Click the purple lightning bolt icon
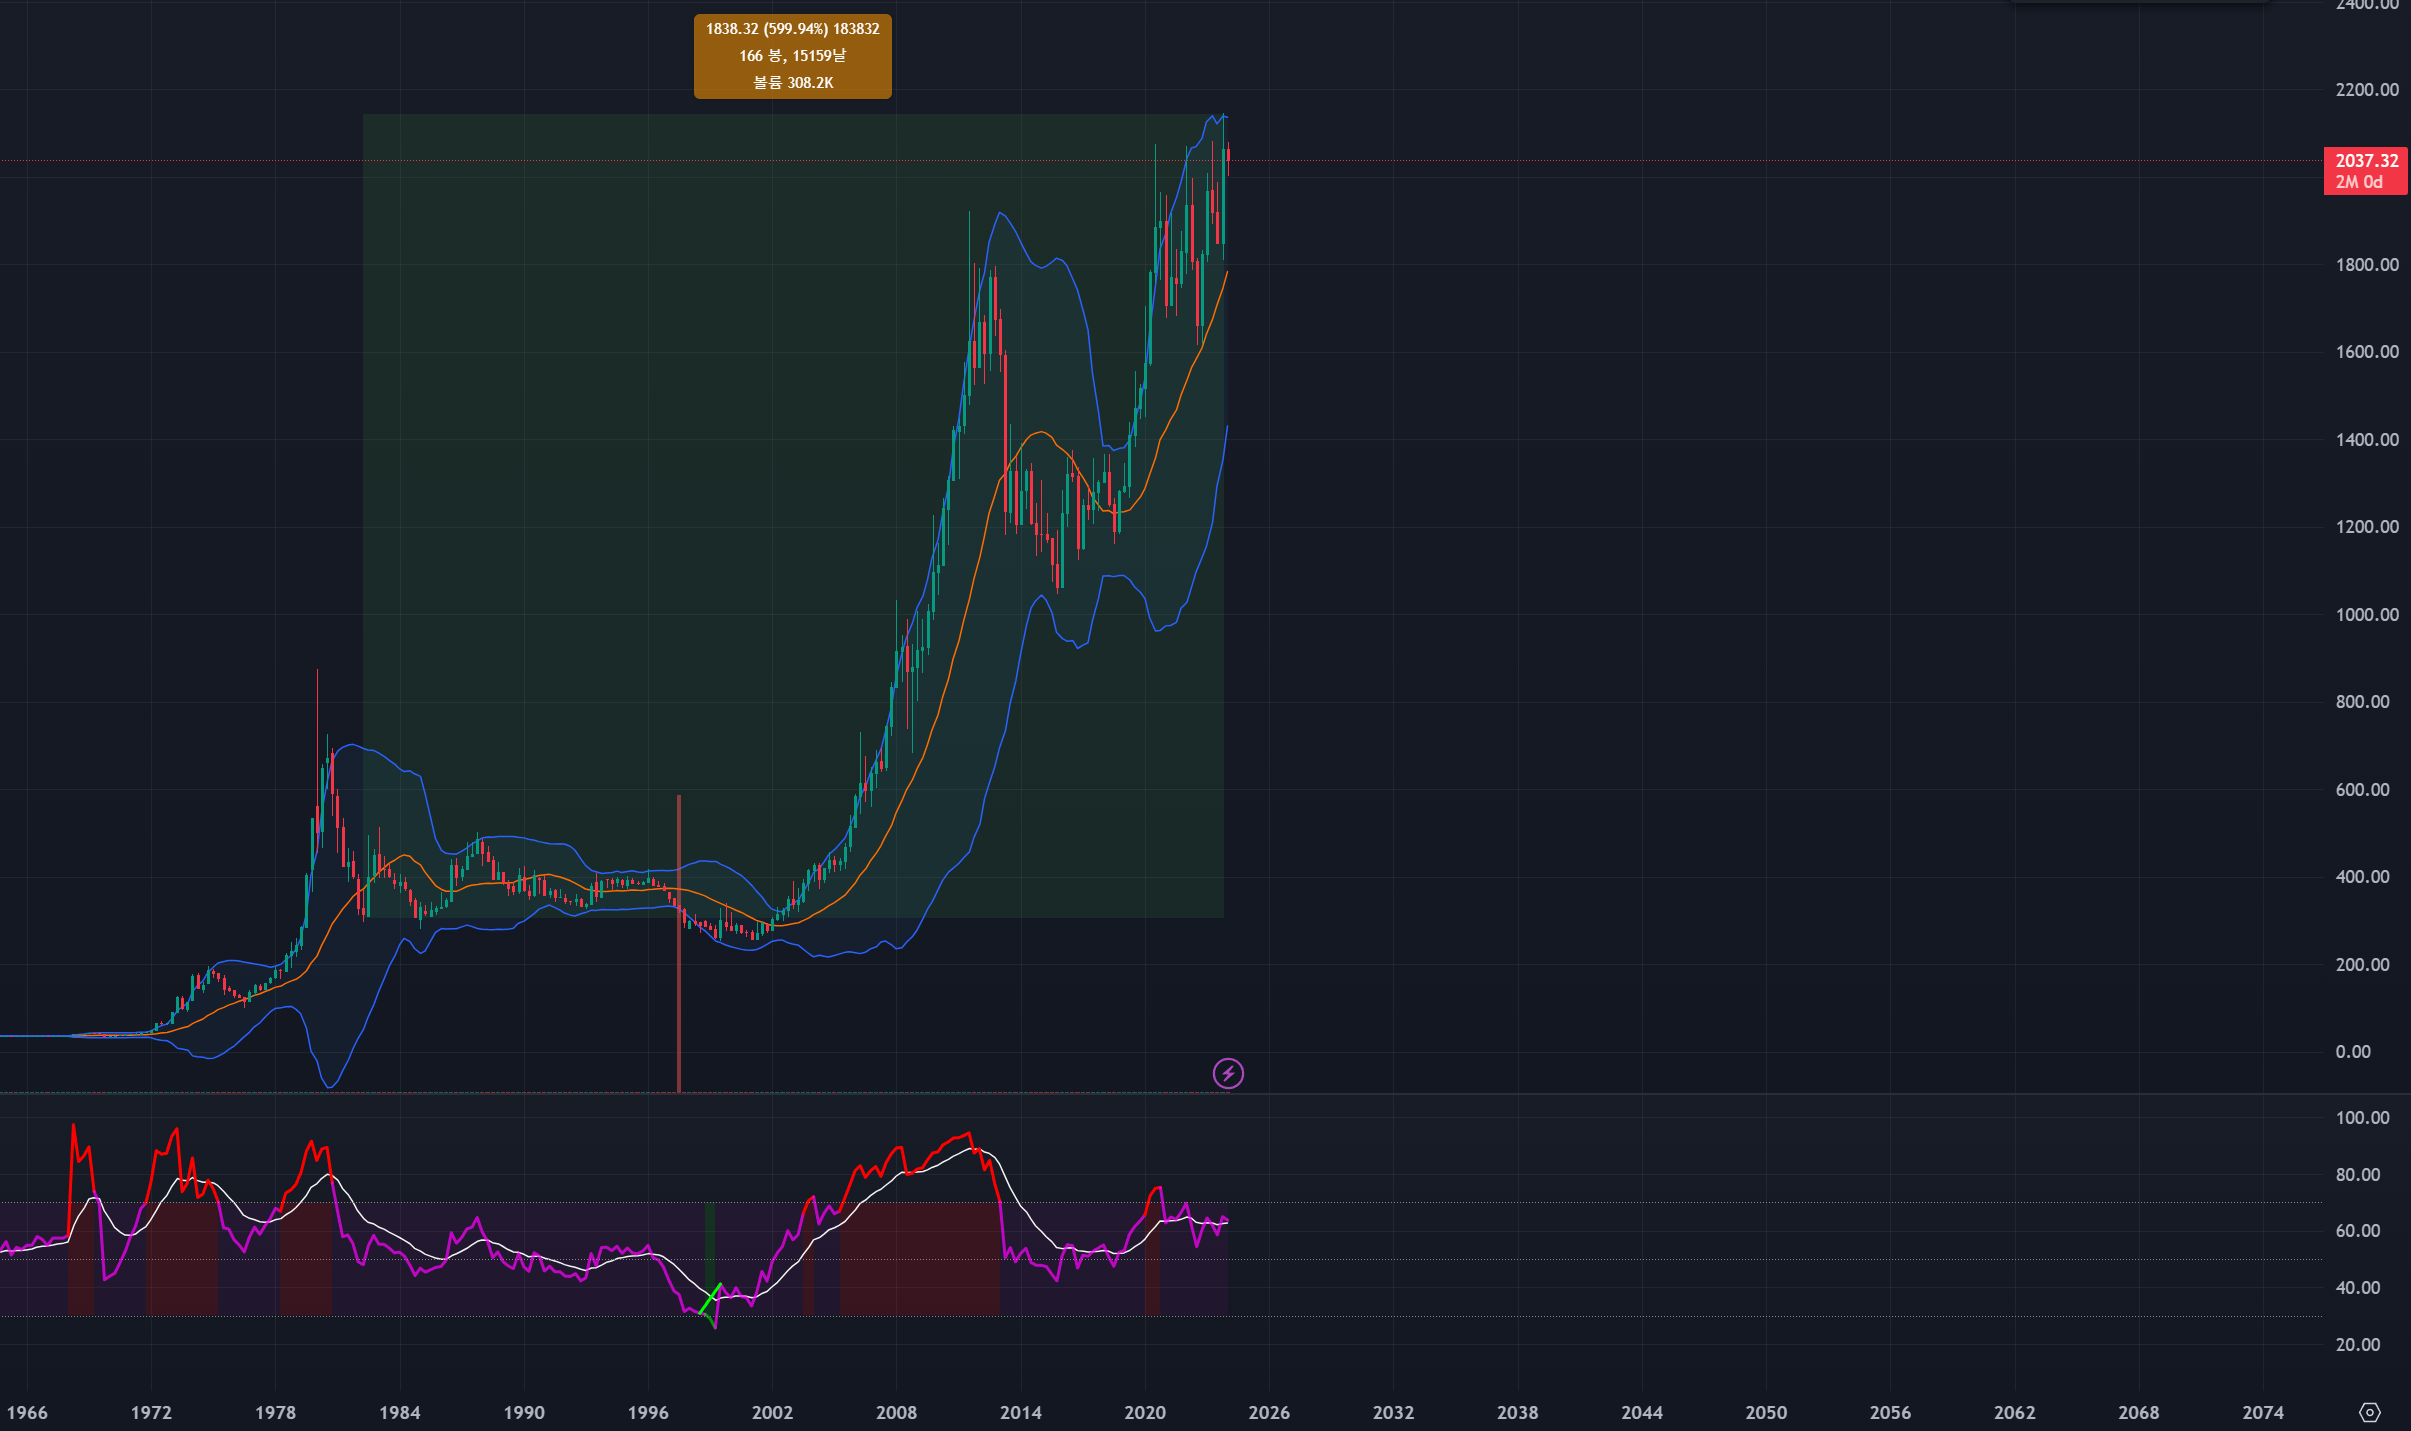 (1228, 1073)
